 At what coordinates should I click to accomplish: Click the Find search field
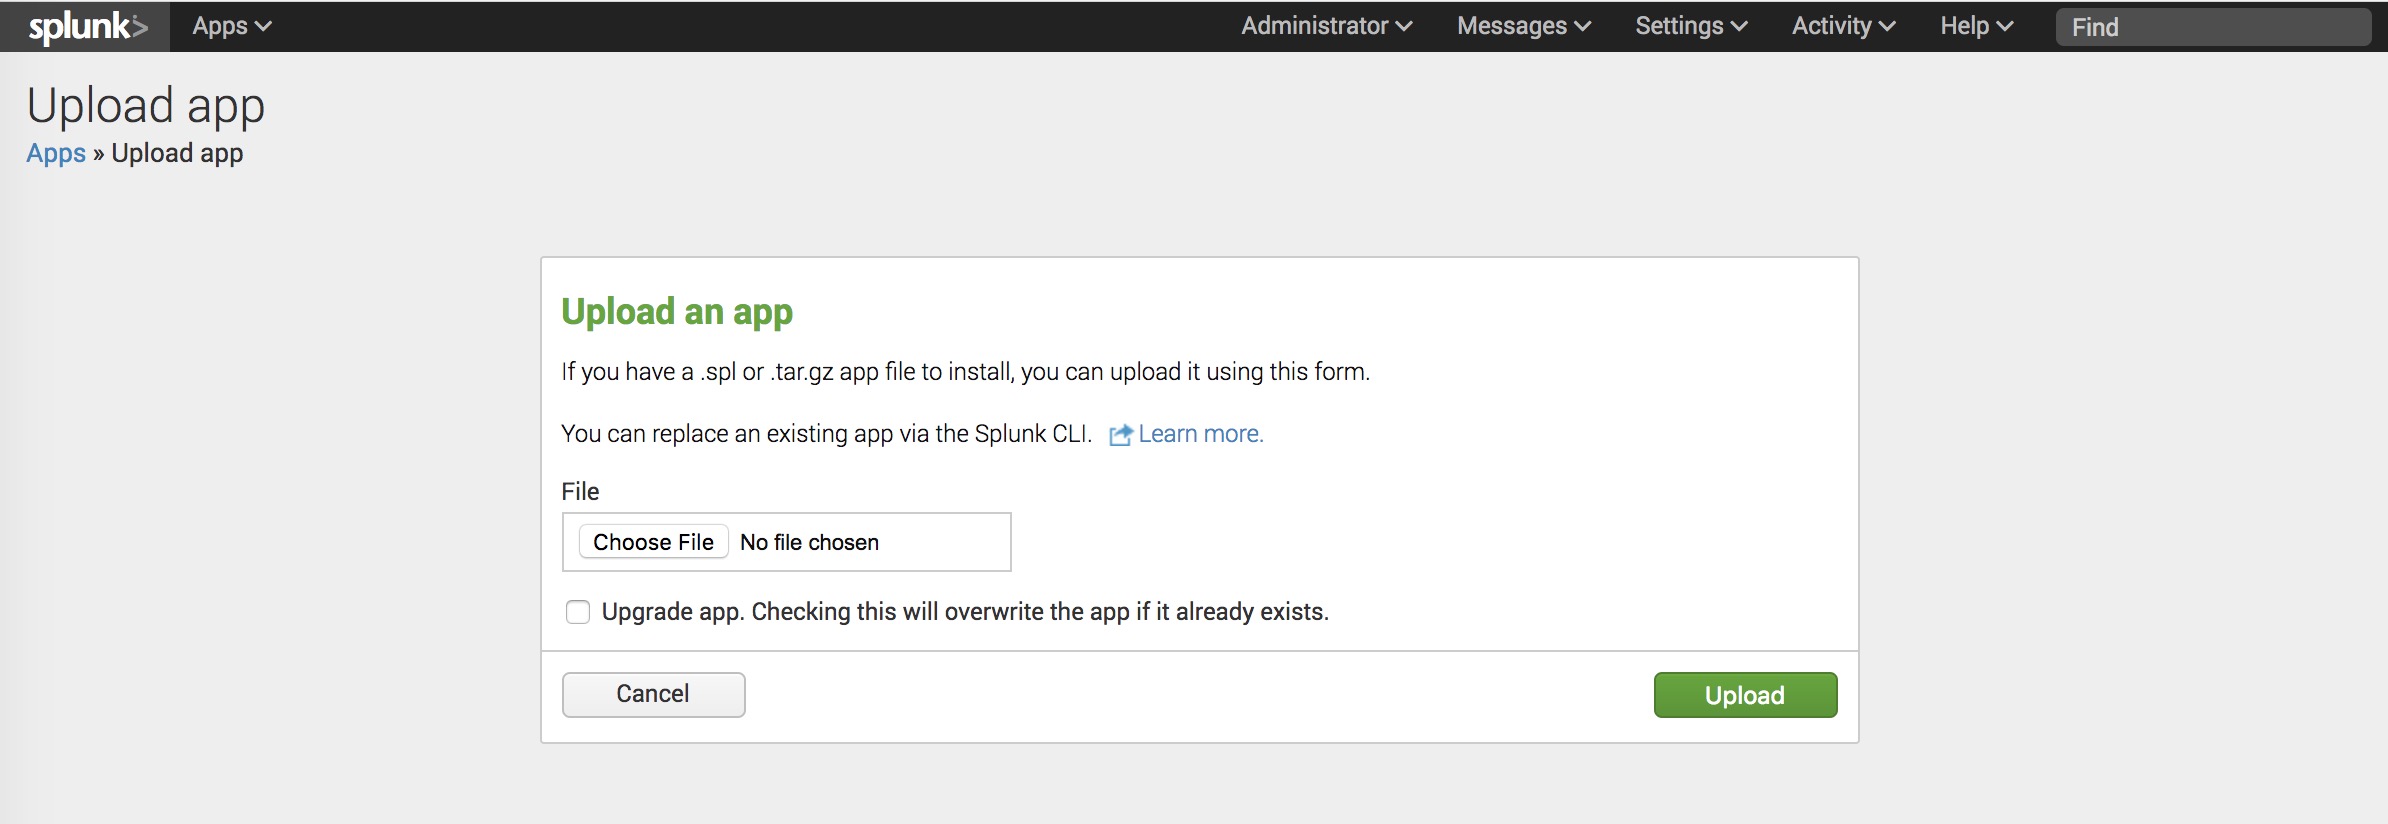coord(2212,27)
